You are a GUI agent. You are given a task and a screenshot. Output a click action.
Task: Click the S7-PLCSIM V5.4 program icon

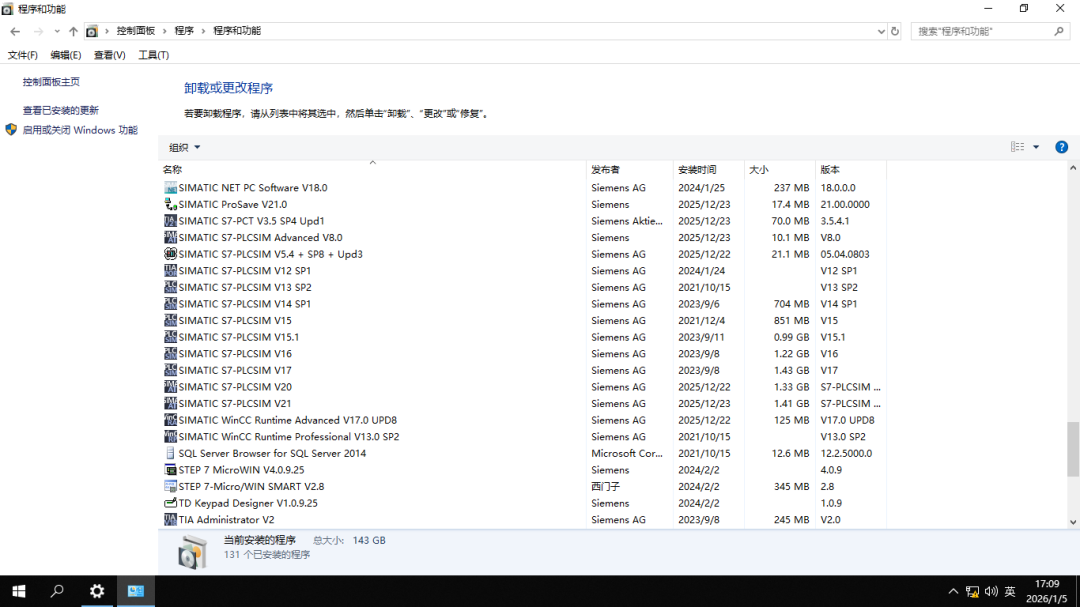pyautogui.click(x=170, y=254)
